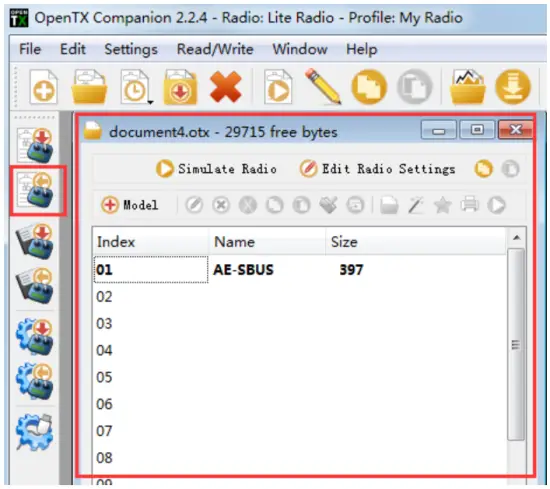550x489 pixels.
Task: Click the gray printer icon to print model
Action: (470, 205)
